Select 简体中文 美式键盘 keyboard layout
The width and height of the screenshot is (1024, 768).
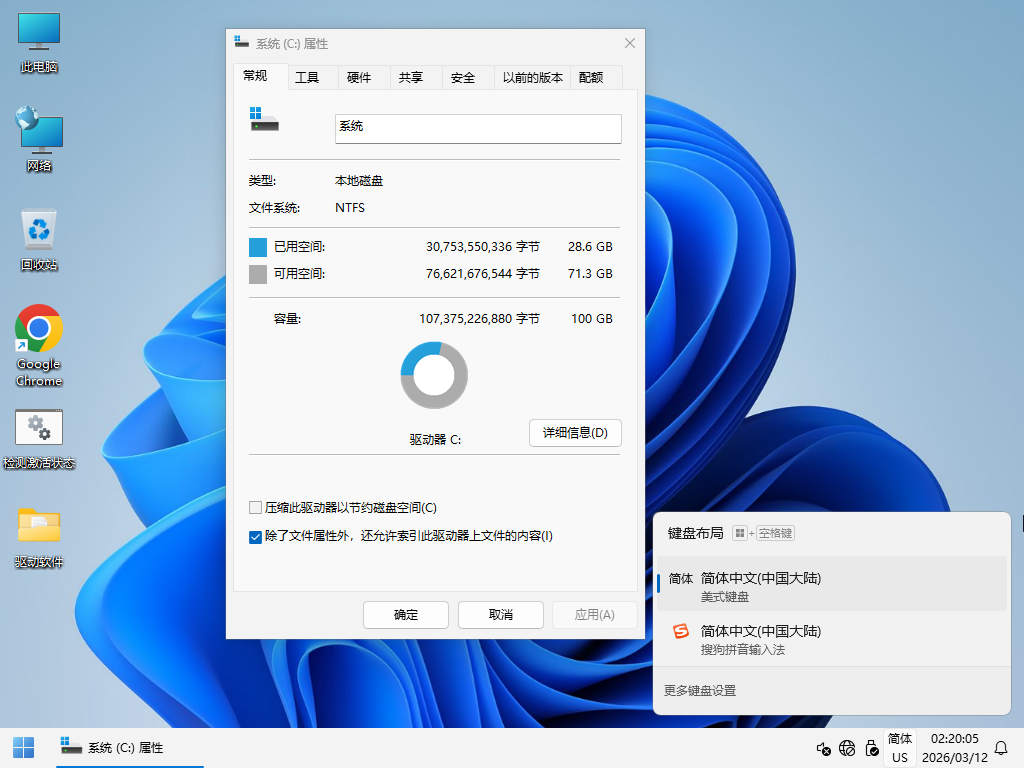pyautogui.click(x=830, y=586)
